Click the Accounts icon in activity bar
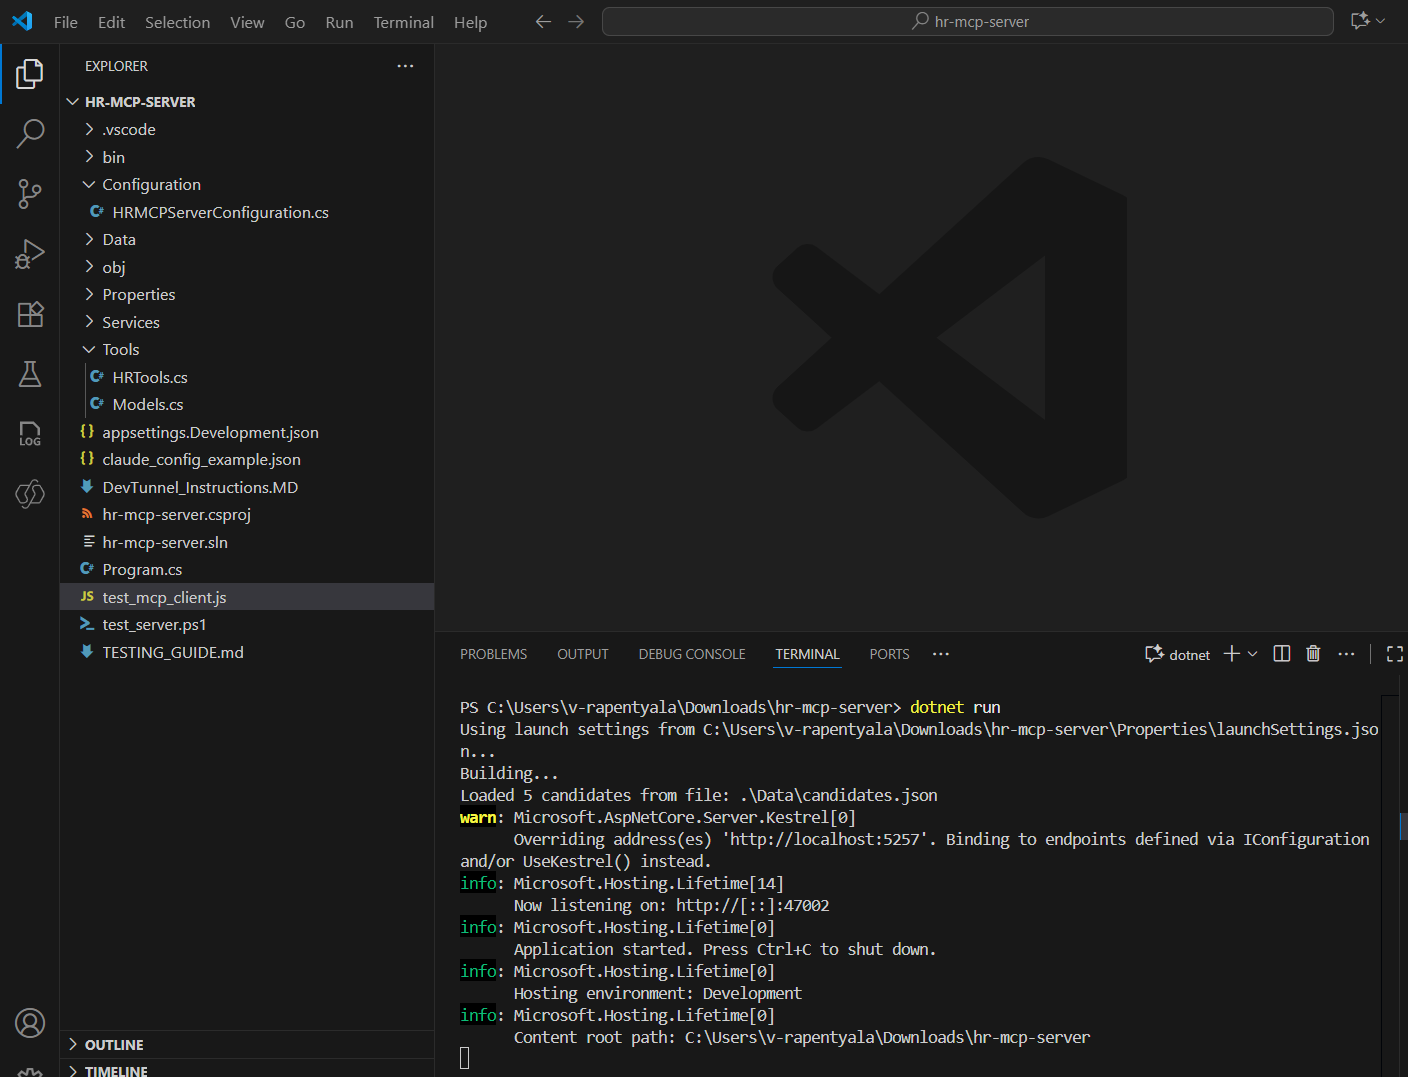Viewport: 1408px width, 1077px height. [x=30, y=1023]
